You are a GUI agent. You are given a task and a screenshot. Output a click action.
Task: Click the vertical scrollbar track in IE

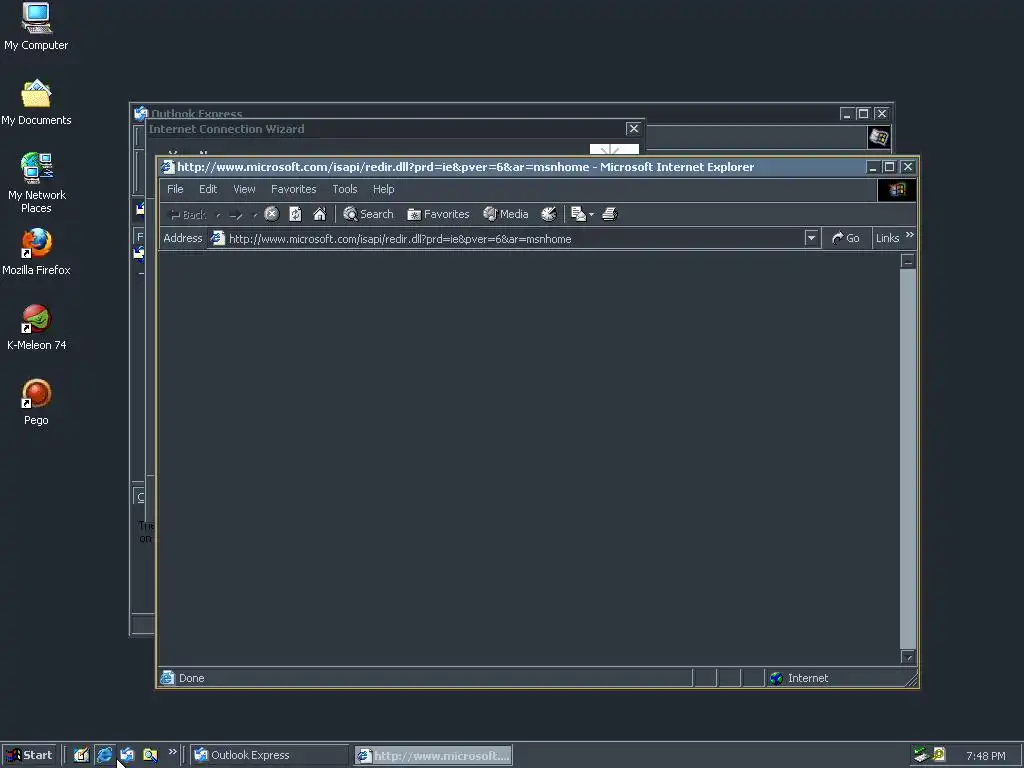tap(908, 458)
